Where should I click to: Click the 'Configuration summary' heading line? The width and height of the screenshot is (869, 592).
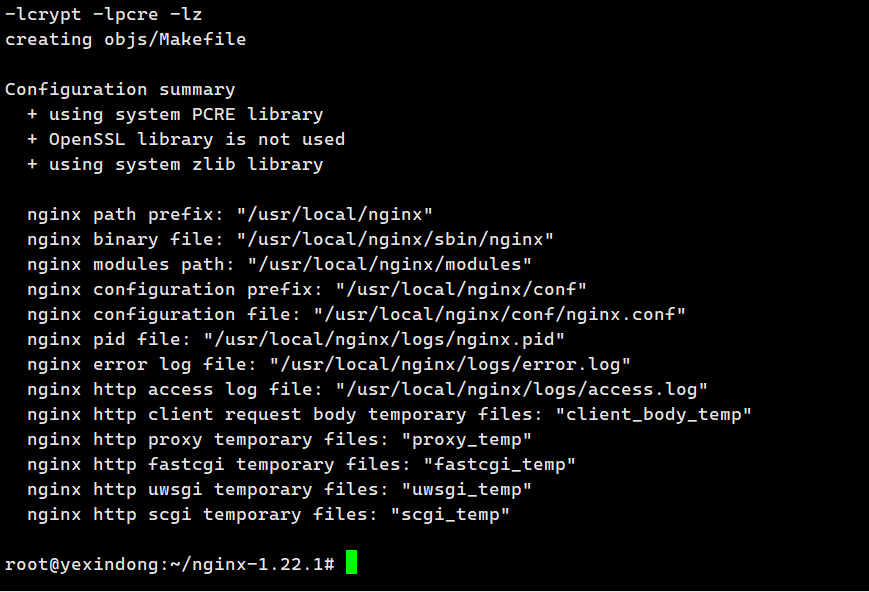120,89
